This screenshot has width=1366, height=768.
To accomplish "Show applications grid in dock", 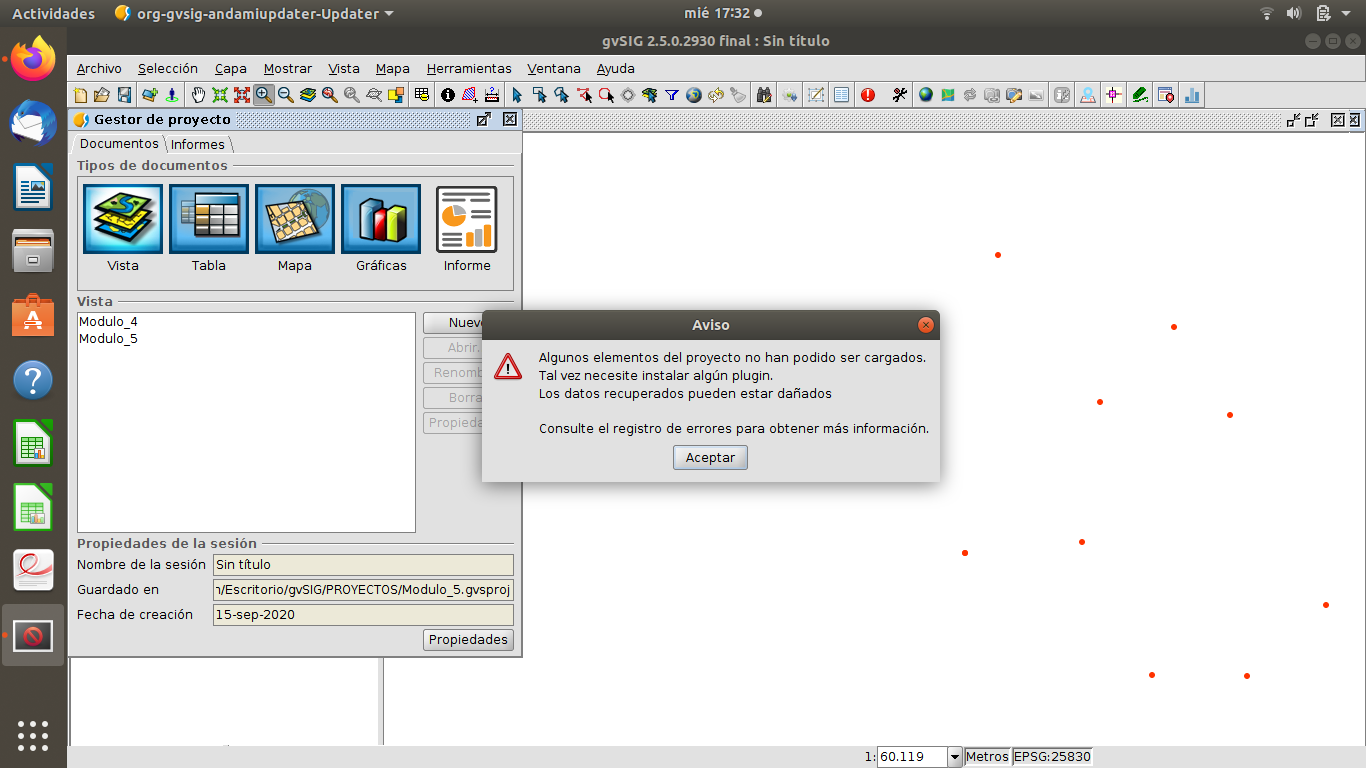I will 33,735.
